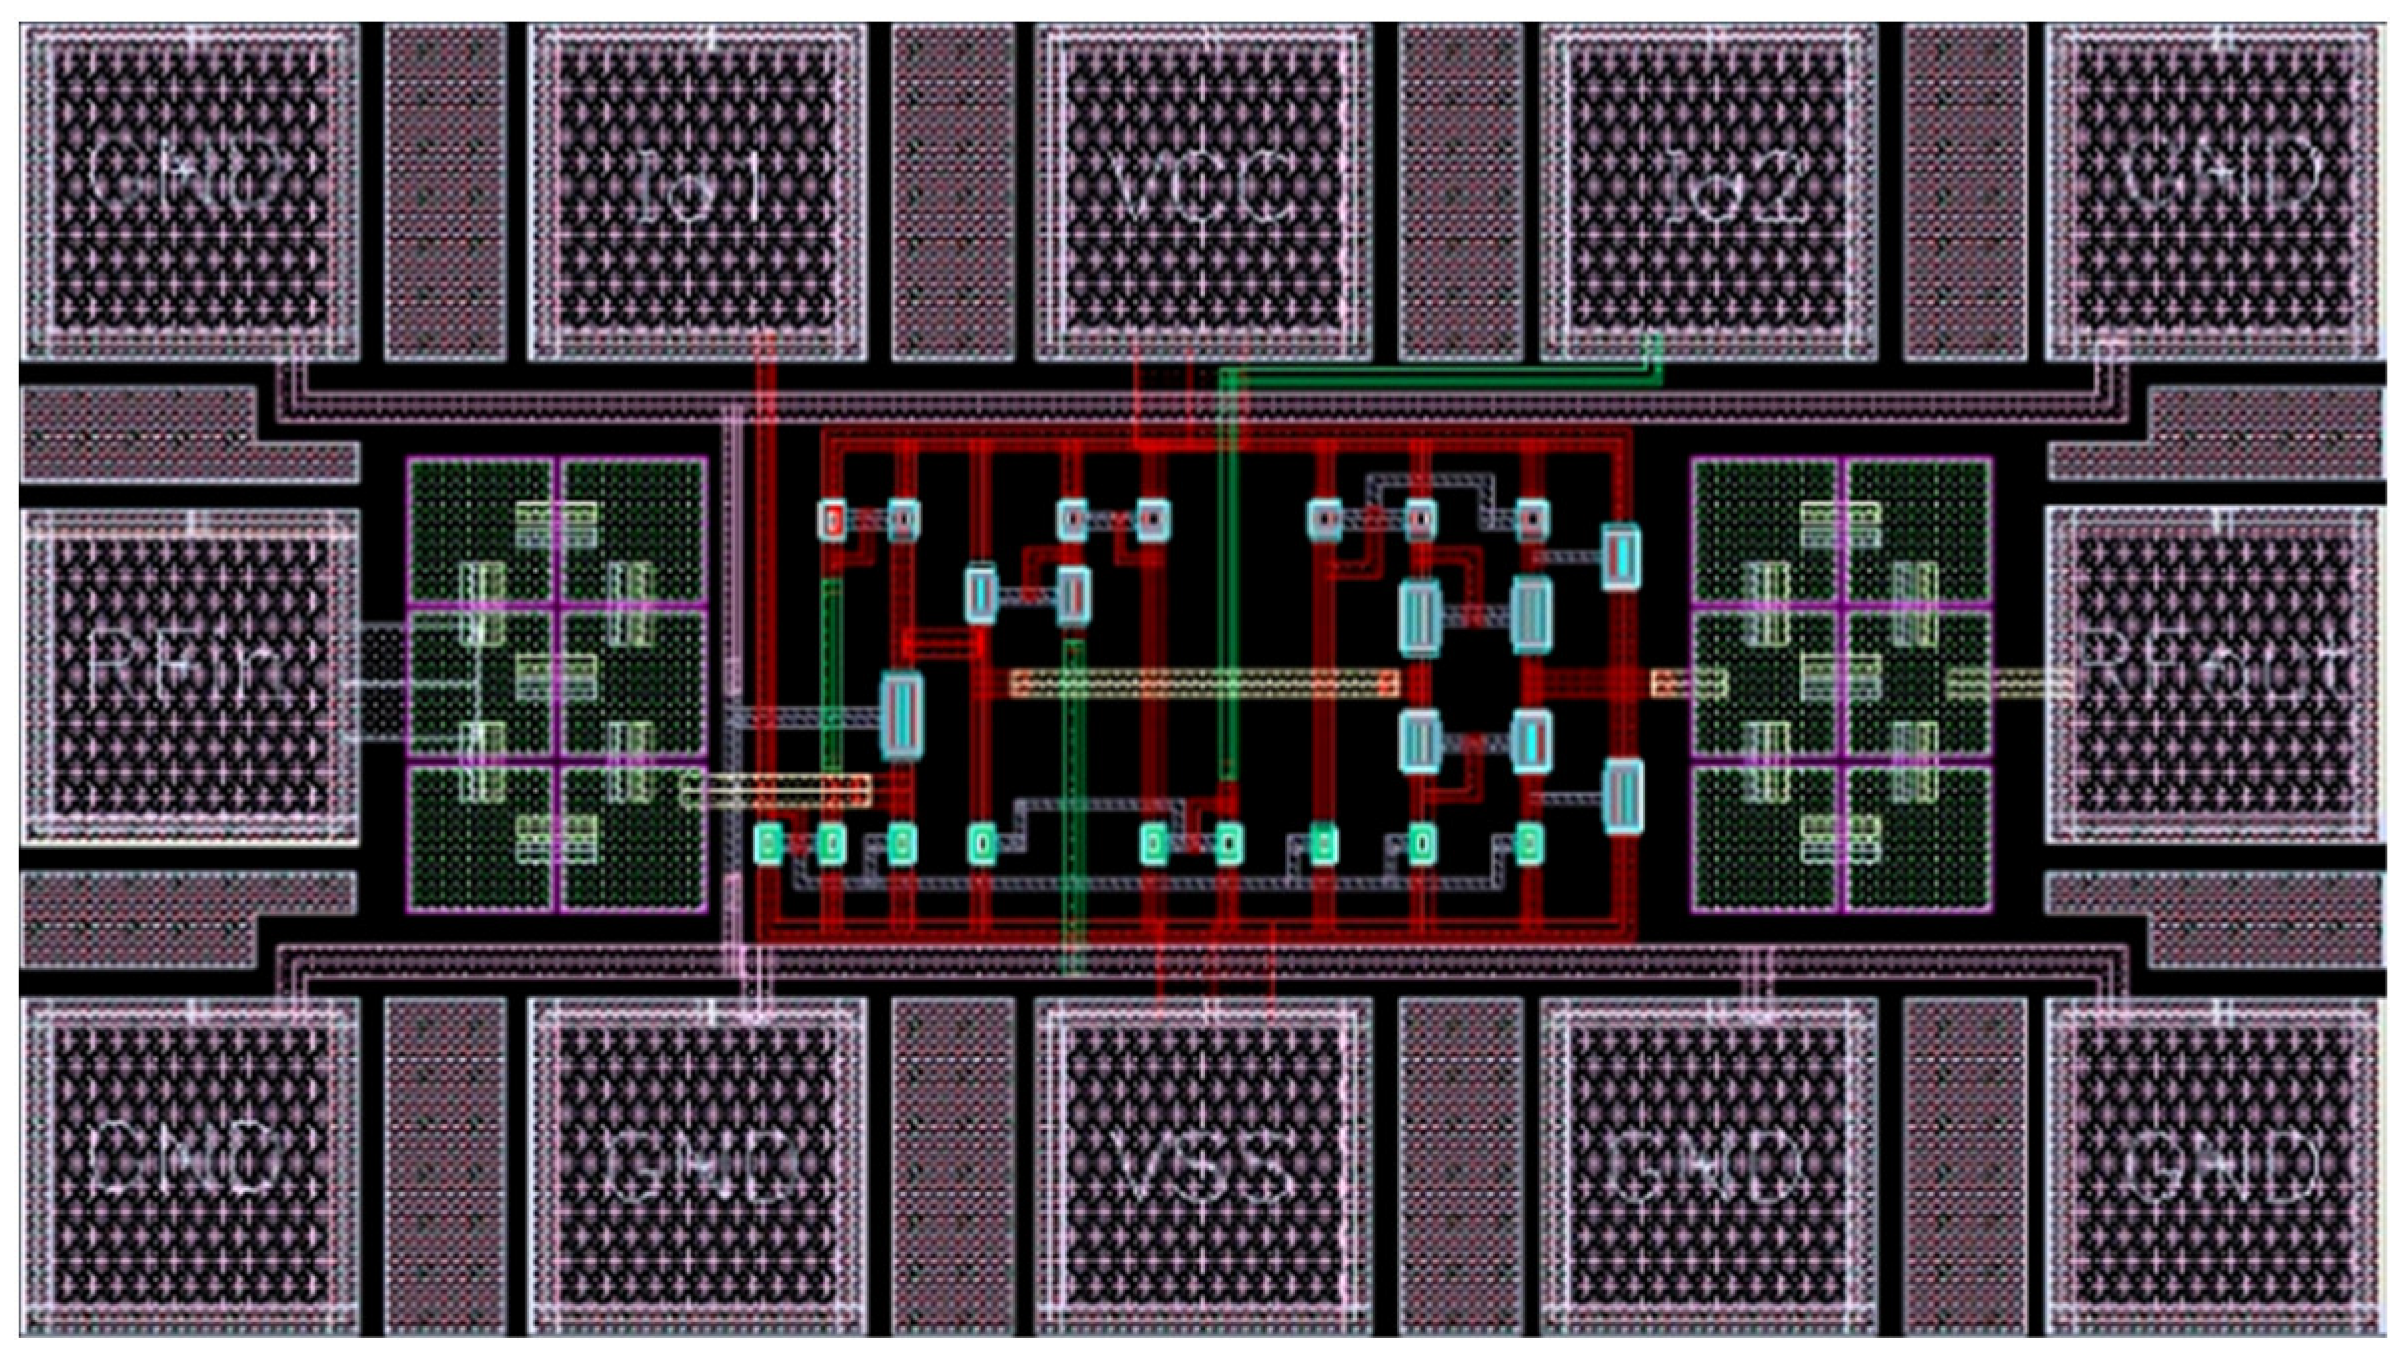Select the RFout output pad
Screen dimensions: 2402x1364
2214,674
